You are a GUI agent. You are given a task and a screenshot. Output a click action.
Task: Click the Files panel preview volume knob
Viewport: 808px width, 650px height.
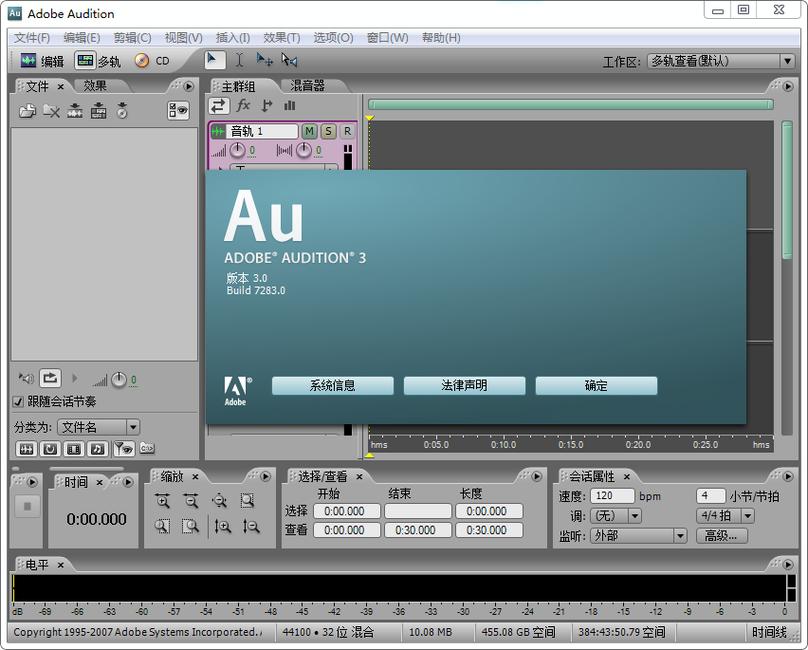(119, 379)
